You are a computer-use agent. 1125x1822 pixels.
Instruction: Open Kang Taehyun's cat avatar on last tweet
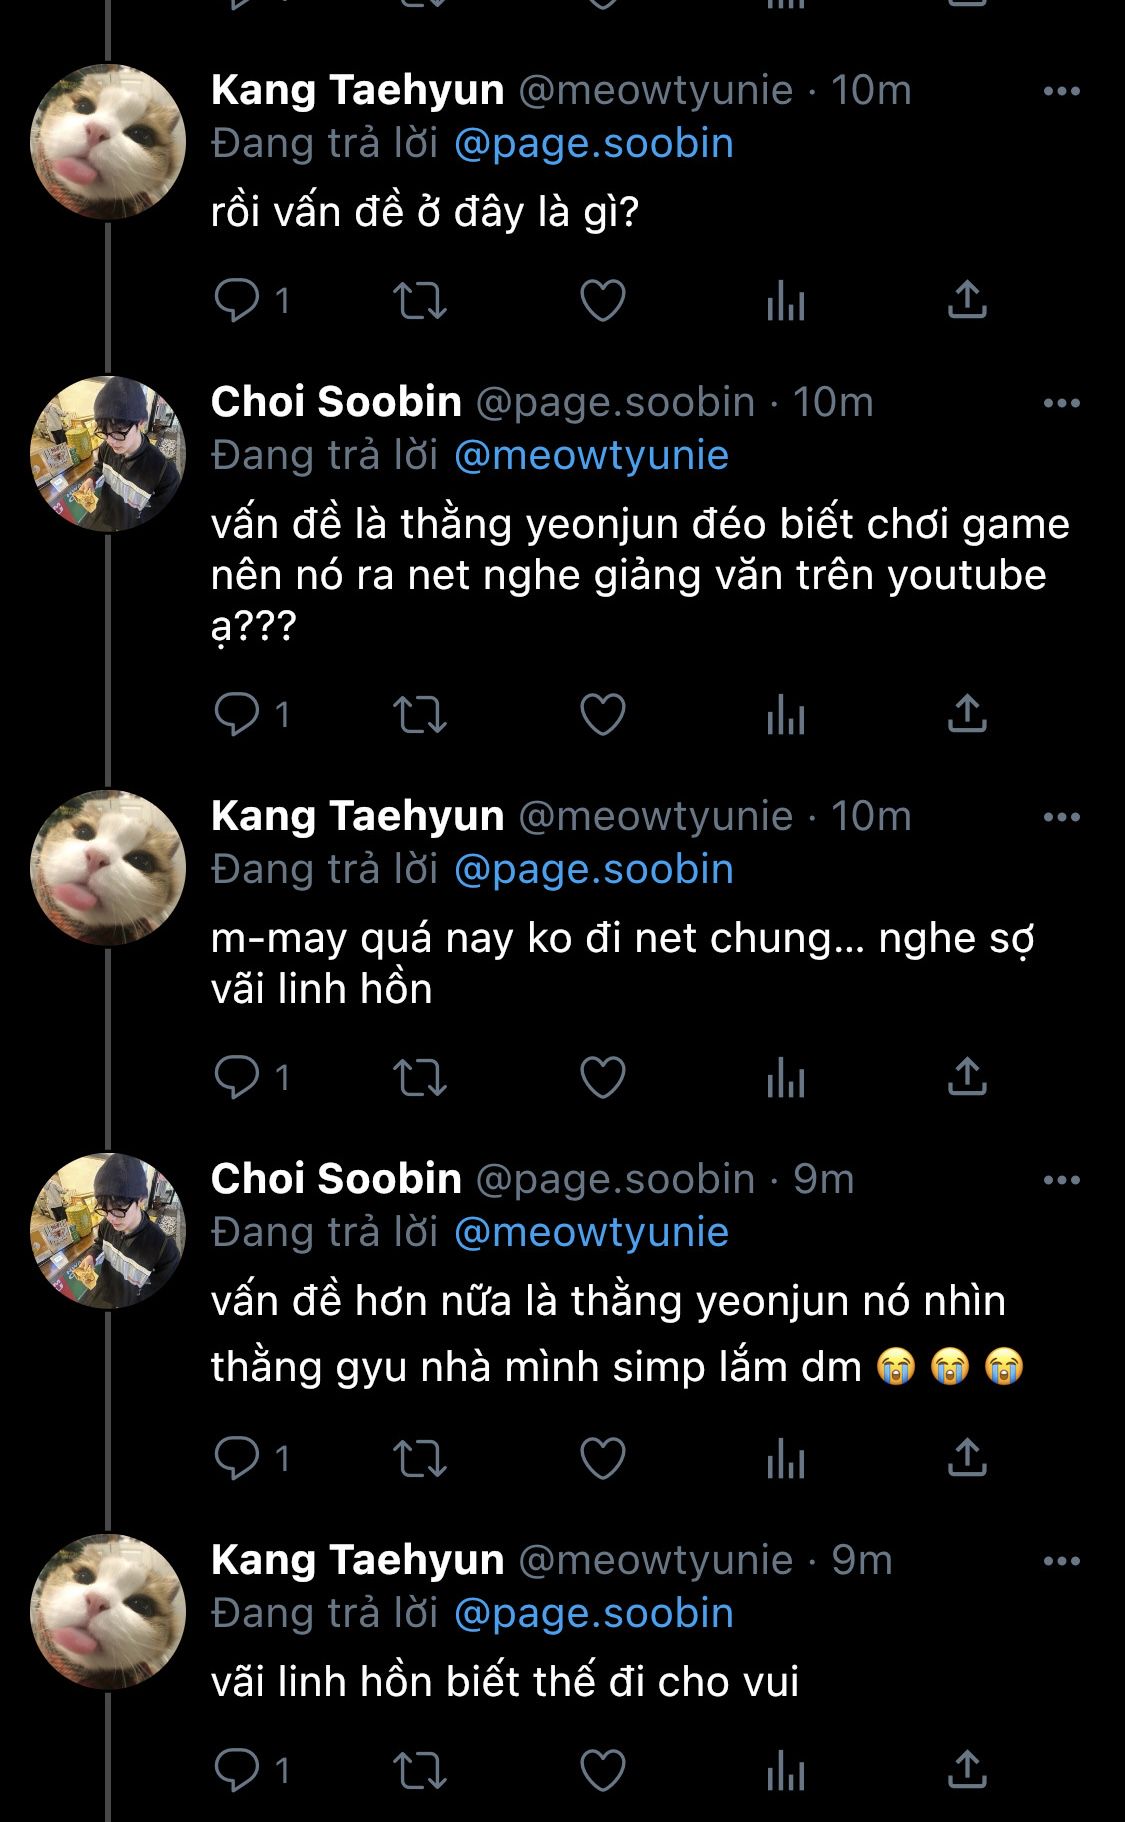[108, 1611]
